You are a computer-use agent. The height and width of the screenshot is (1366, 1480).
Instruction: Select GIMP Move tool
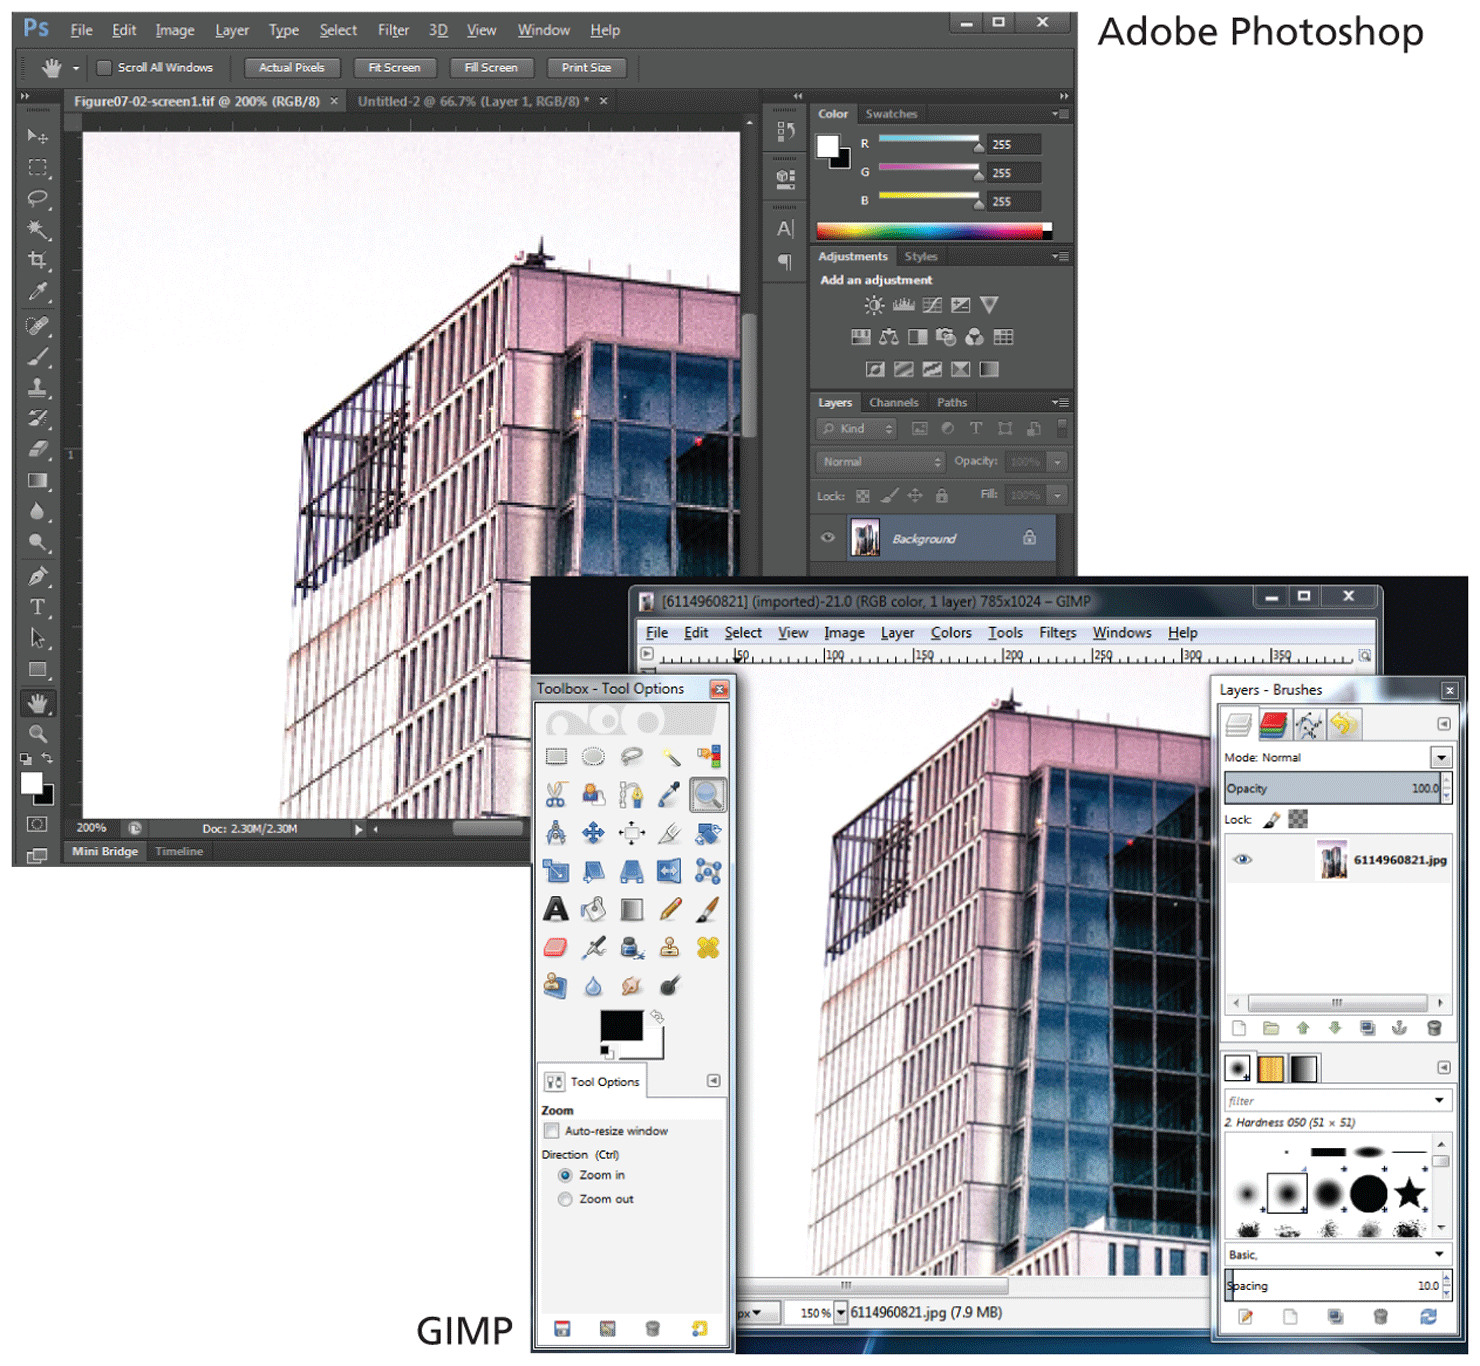click(594, 832)
